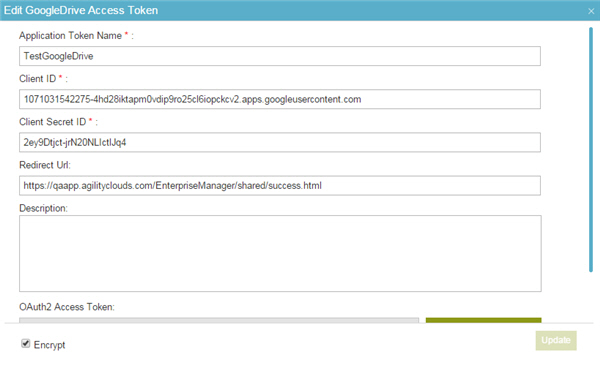Click the 'Redirect Url:' label
Viewport: 600px width, 365px height.
point(45,165)
